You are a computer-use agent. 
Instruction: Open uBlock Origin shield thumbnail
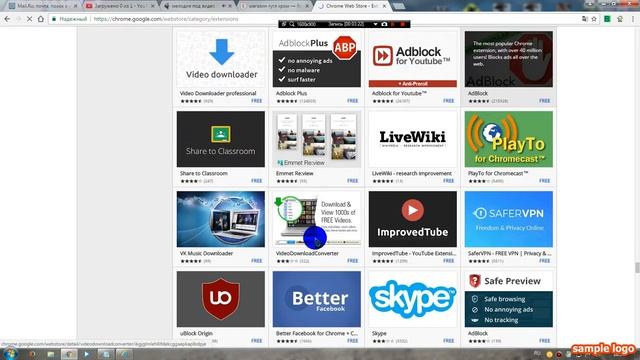pyautogui.click(x=221, y=299)
